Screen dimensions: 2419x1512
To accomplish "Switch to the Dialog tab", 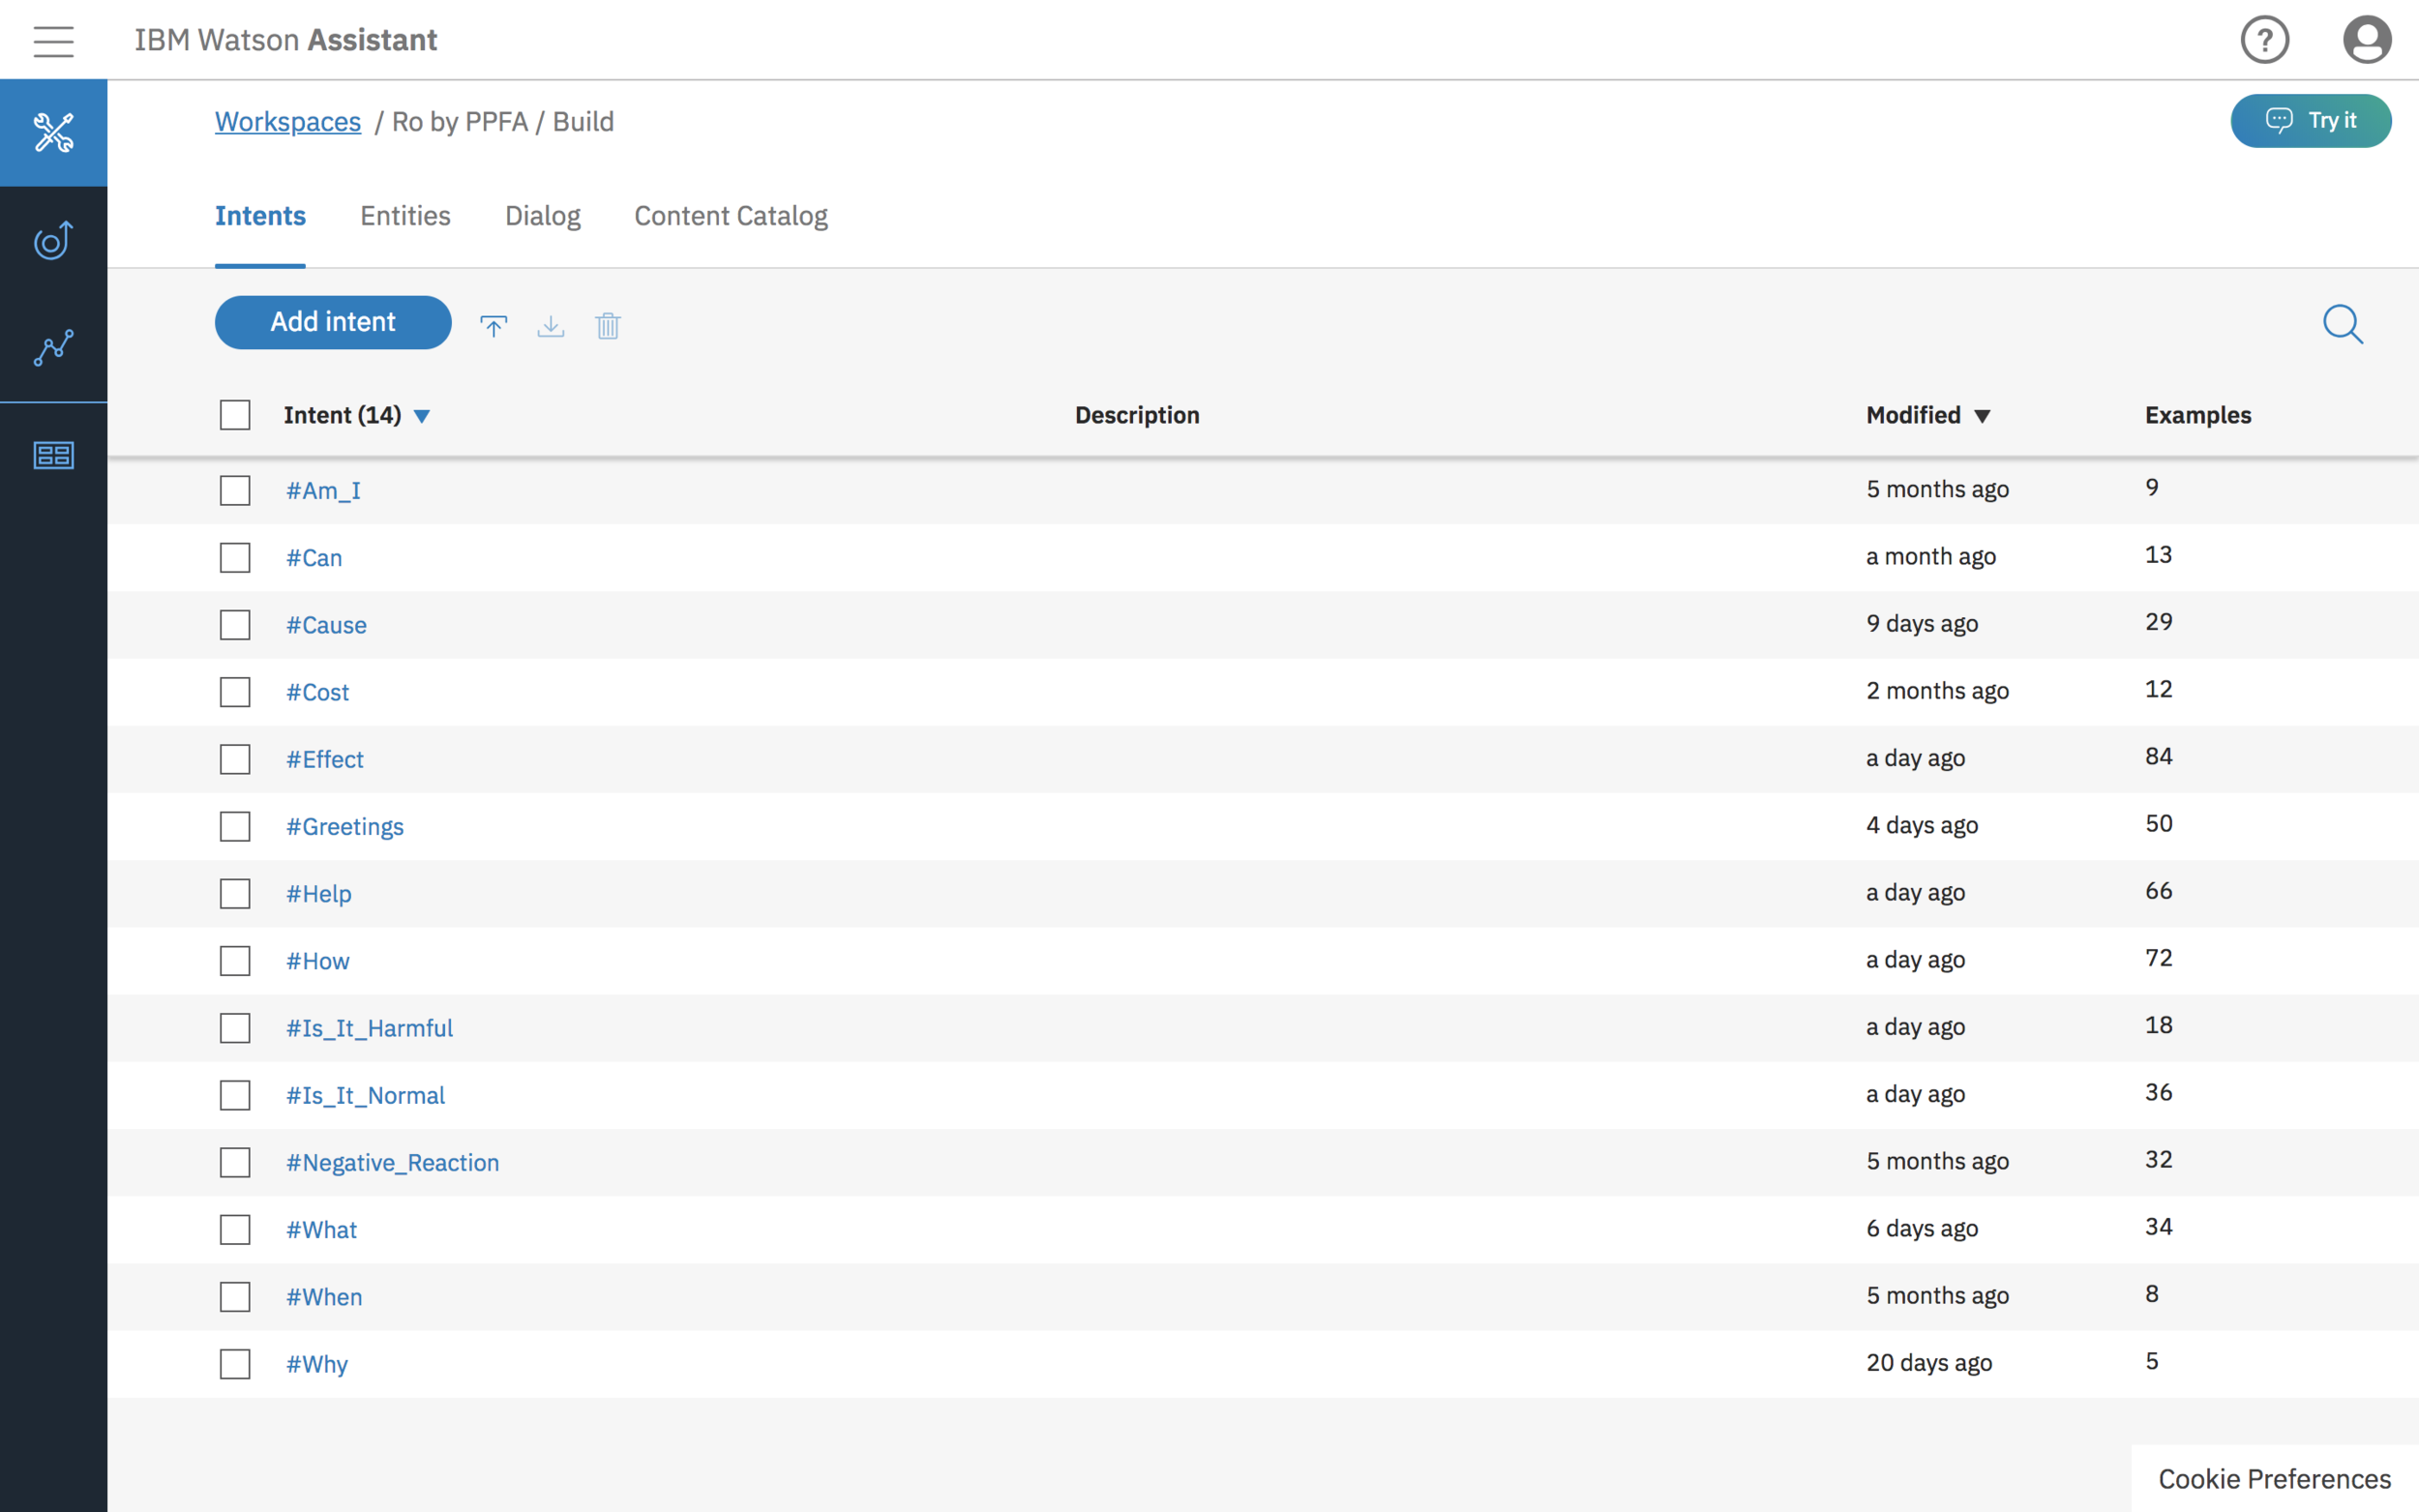I will [542, 216].
